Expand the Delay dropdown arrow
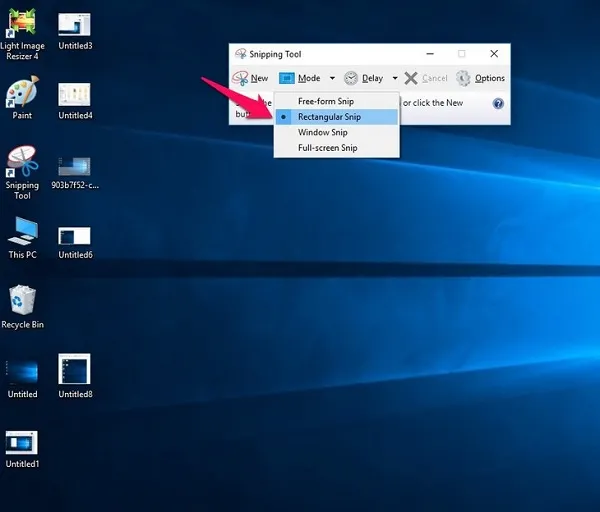600x512 pixels. coord(395,78)
